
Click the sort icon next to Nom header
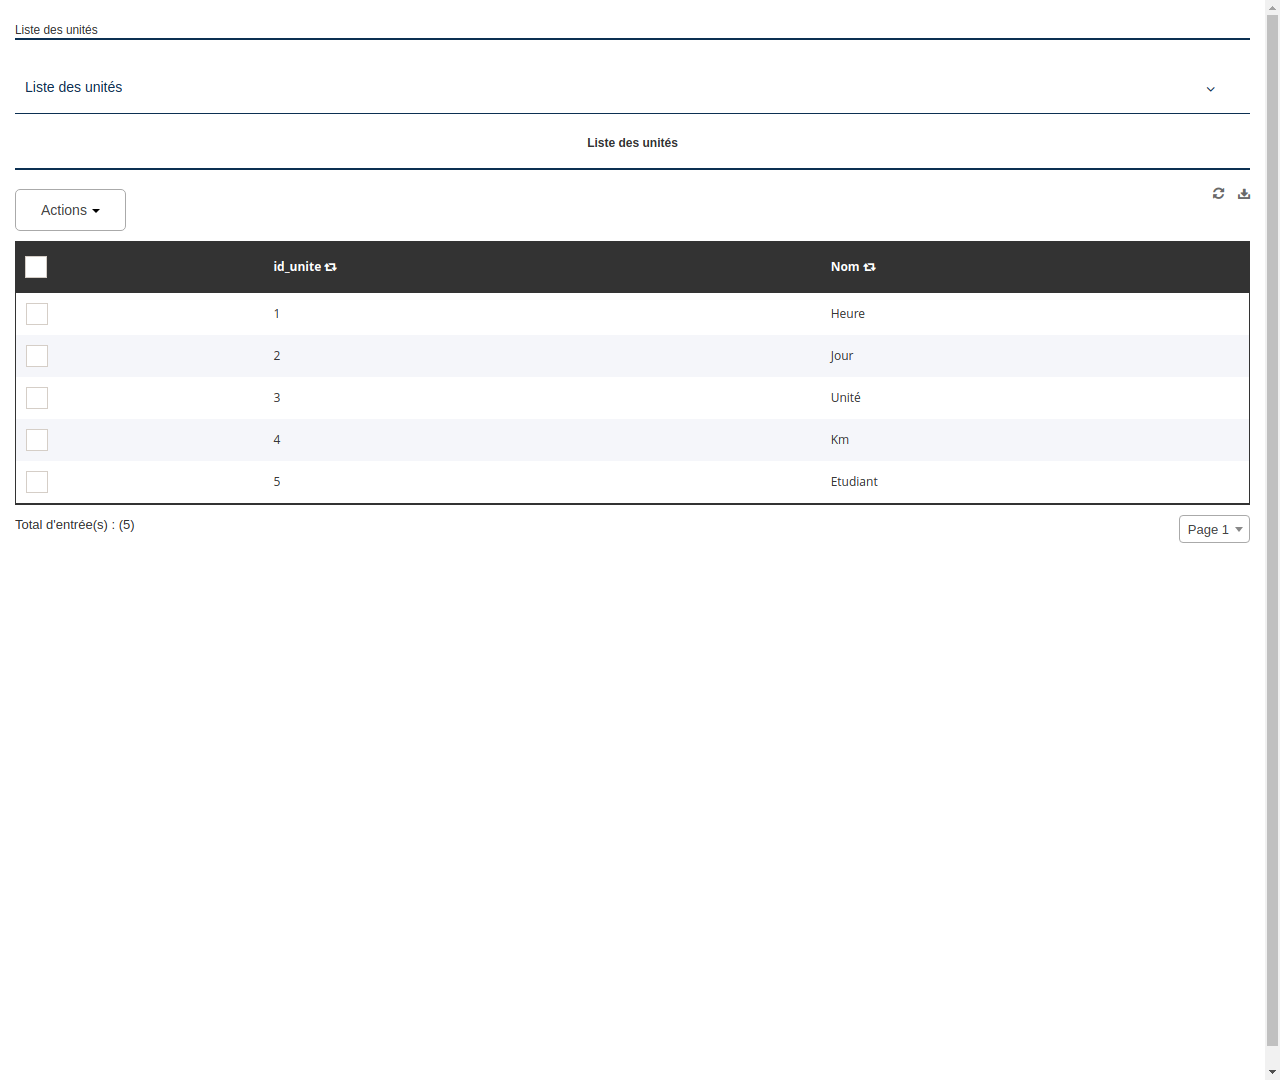click(x=869, y=267)
